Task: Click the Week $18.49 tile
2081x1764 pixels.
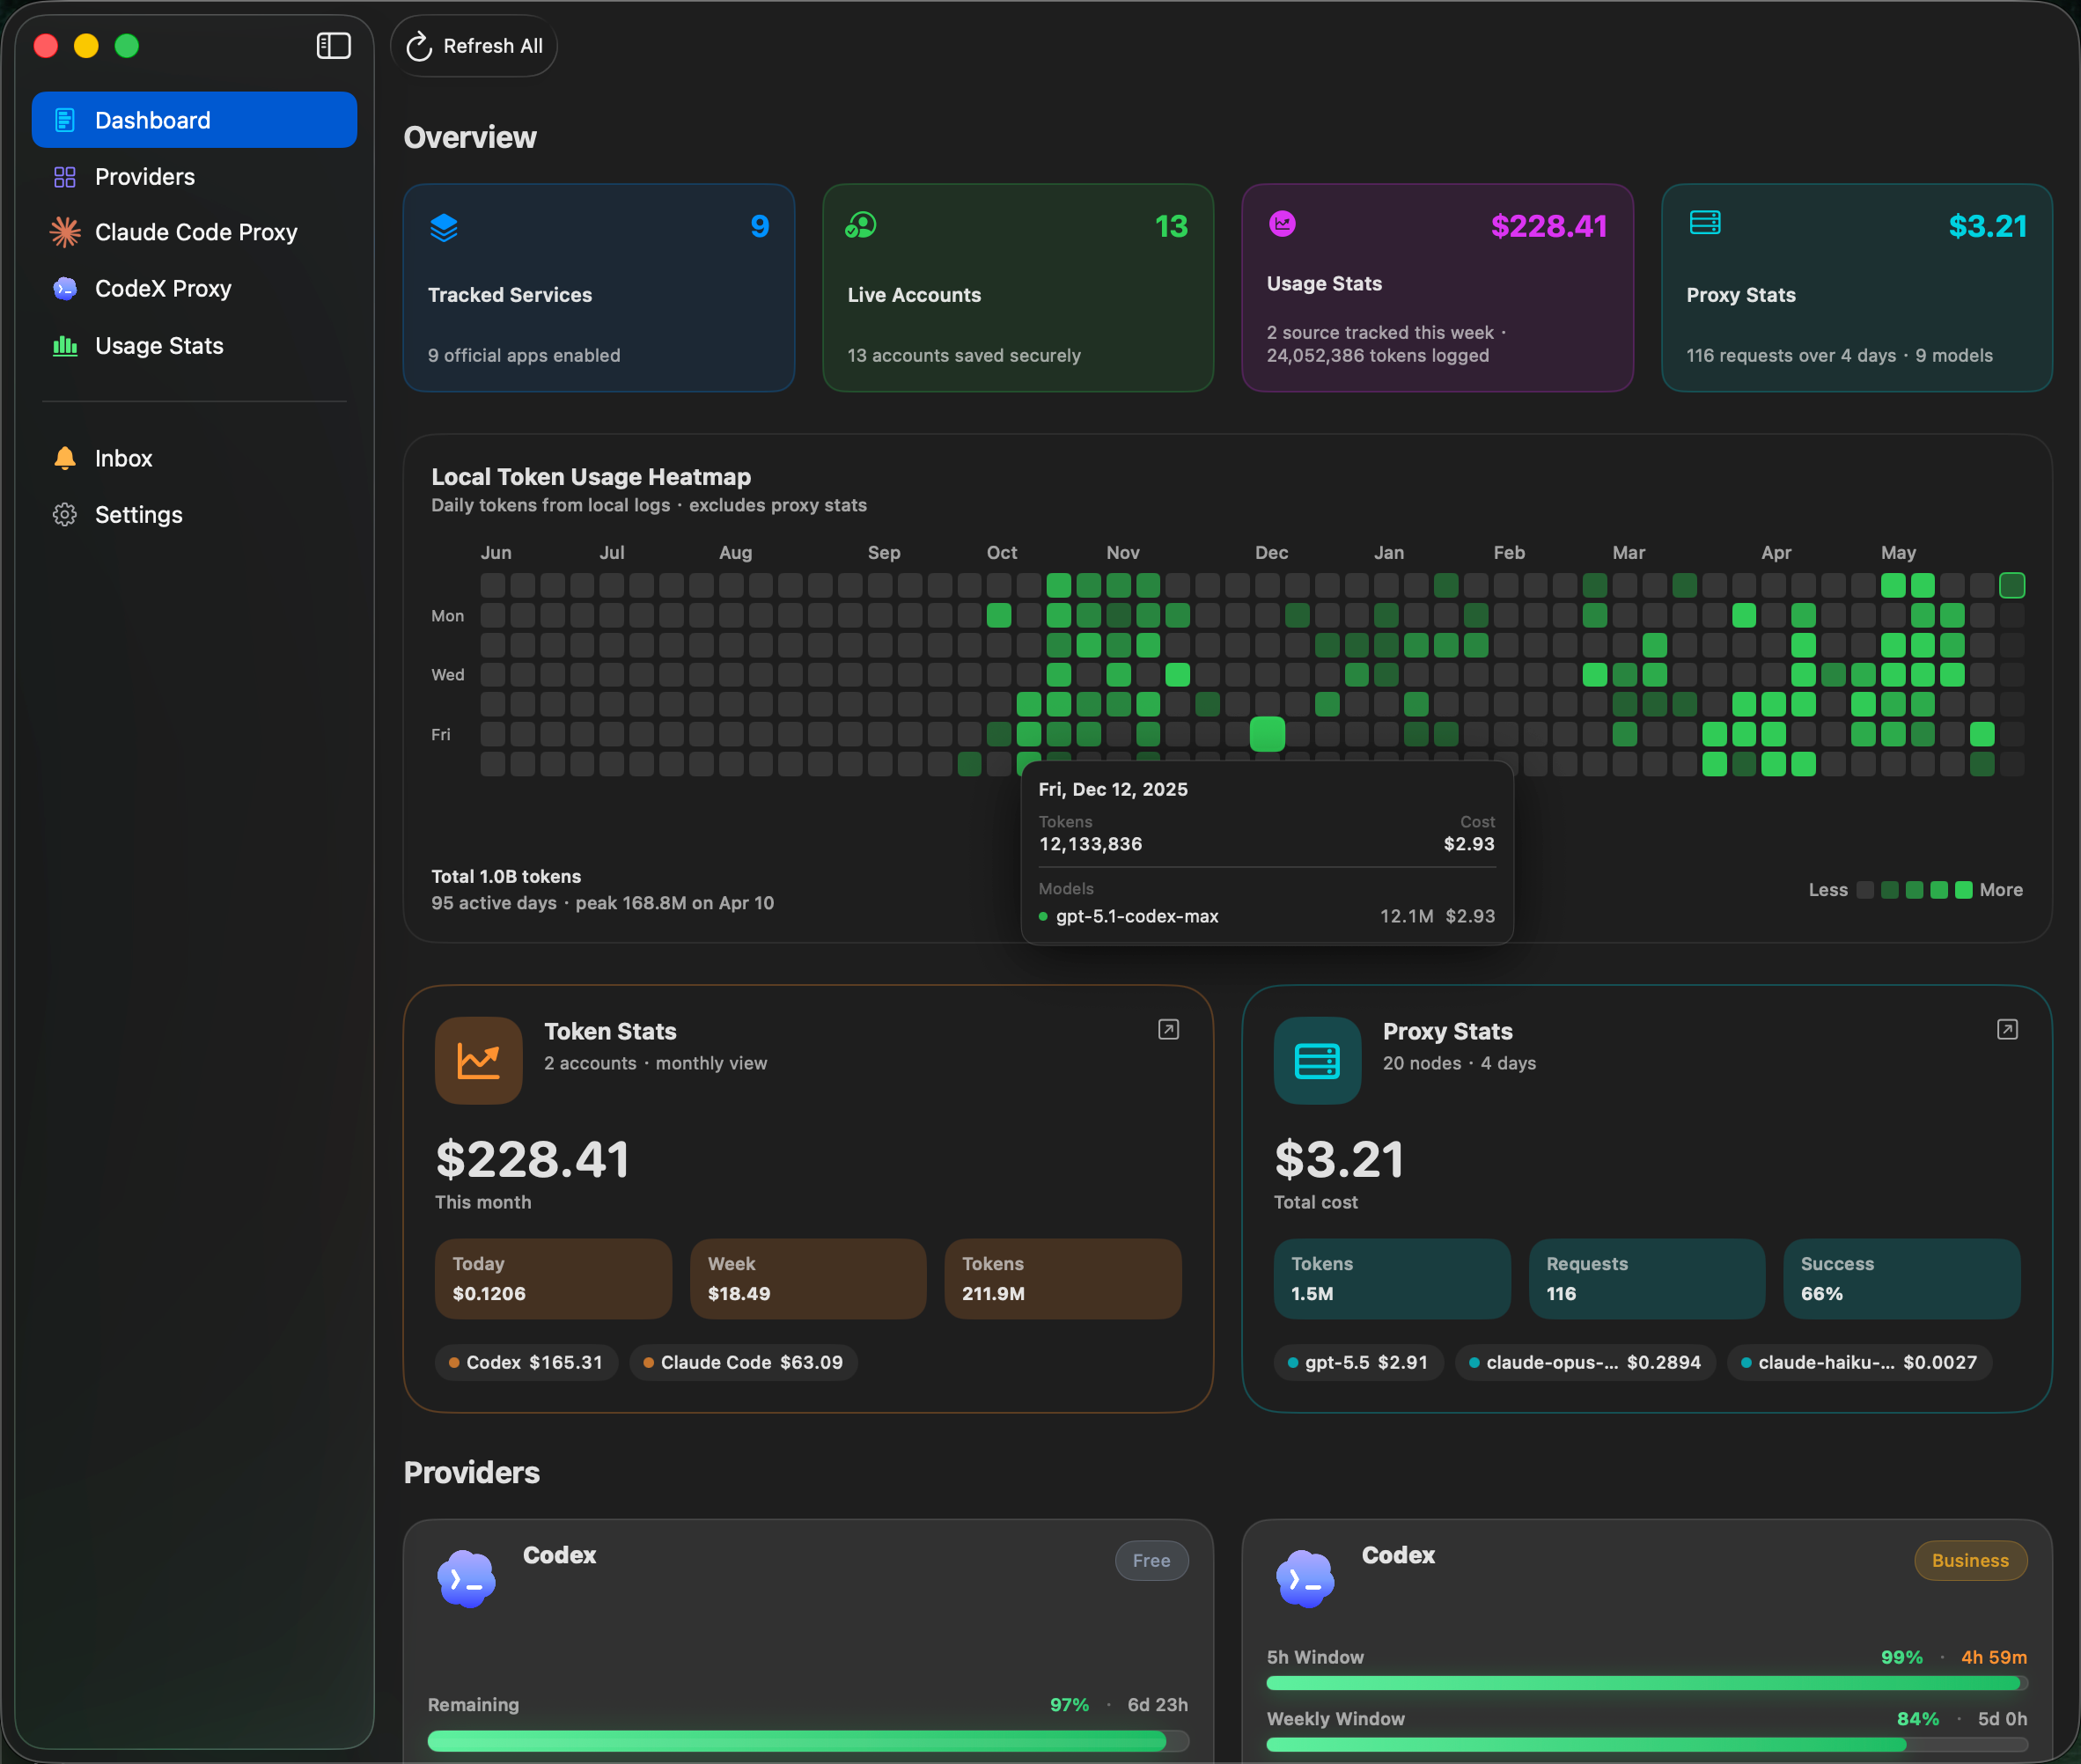Action: [808, 1279]
